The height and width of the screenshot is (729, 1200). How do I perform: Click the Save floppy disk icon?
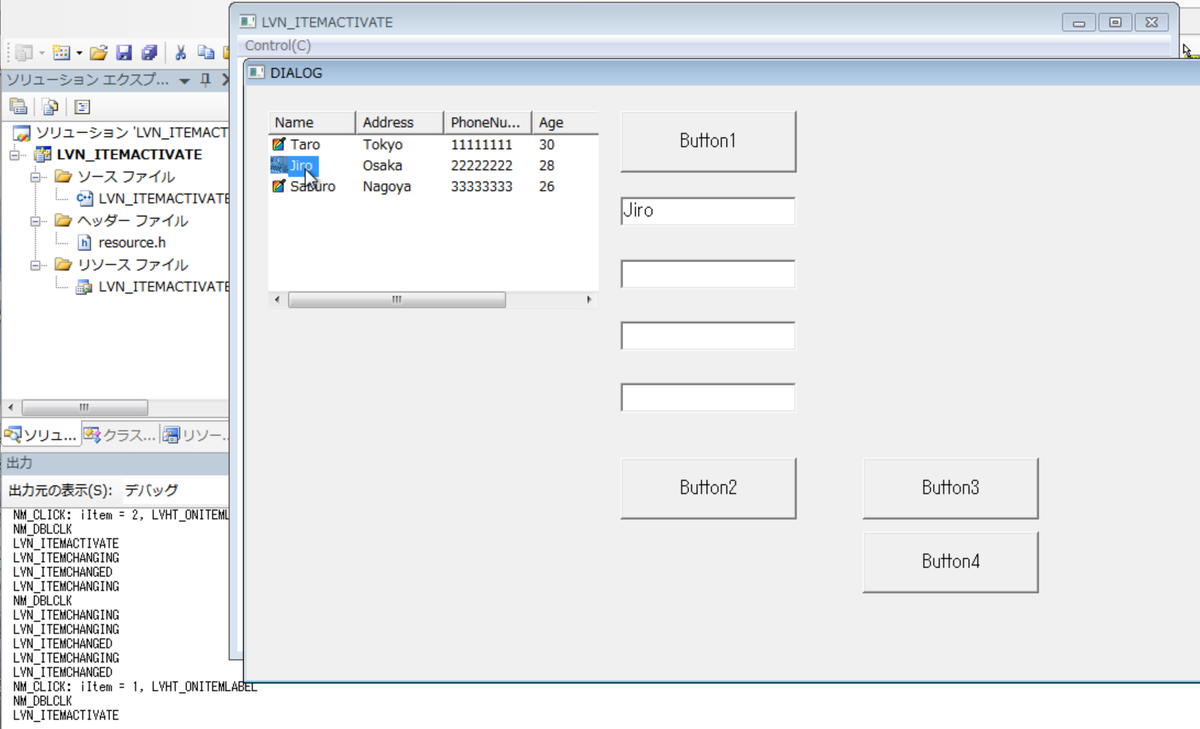pyautogui.click(x=124, y=53)
